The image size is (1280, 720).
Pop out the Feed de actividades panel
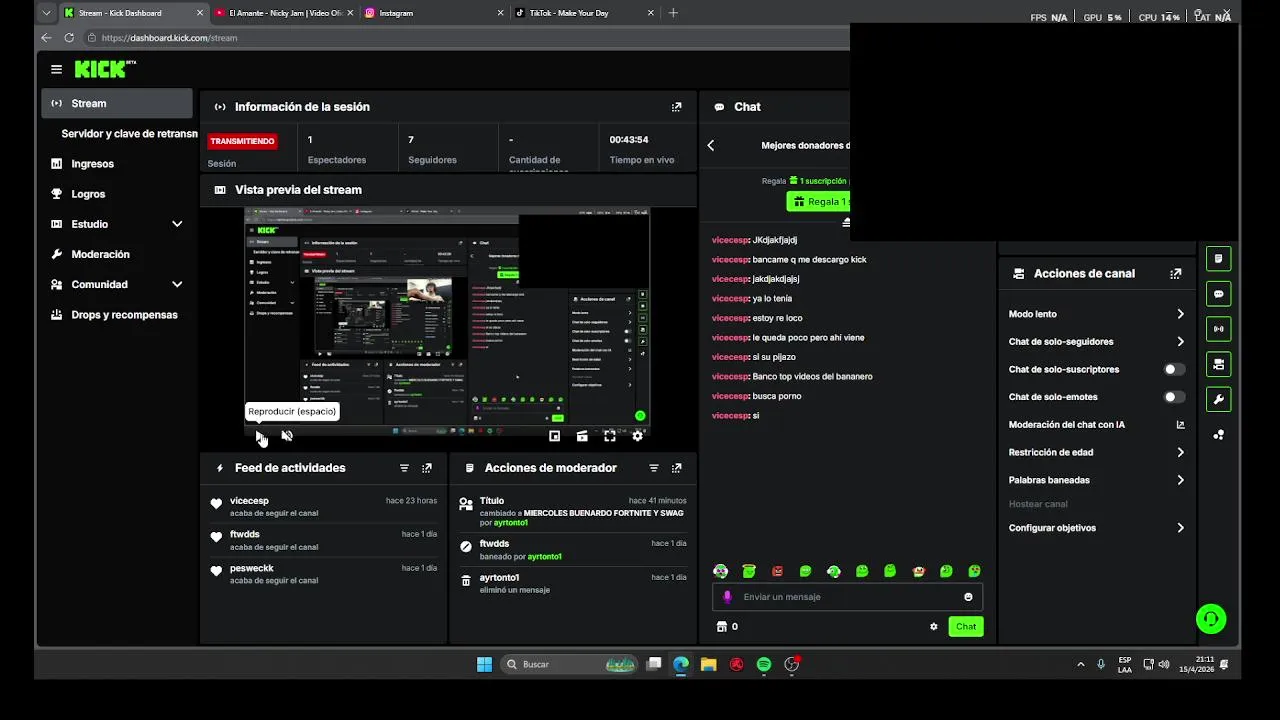(427, 468)
